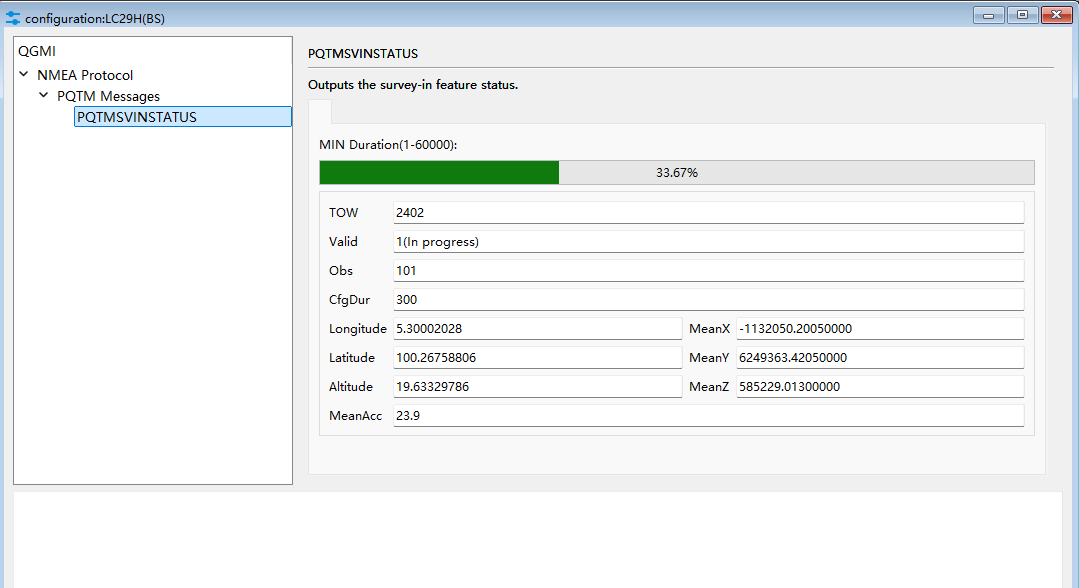
Task: Focus the Longitude field
Action: 537,329
